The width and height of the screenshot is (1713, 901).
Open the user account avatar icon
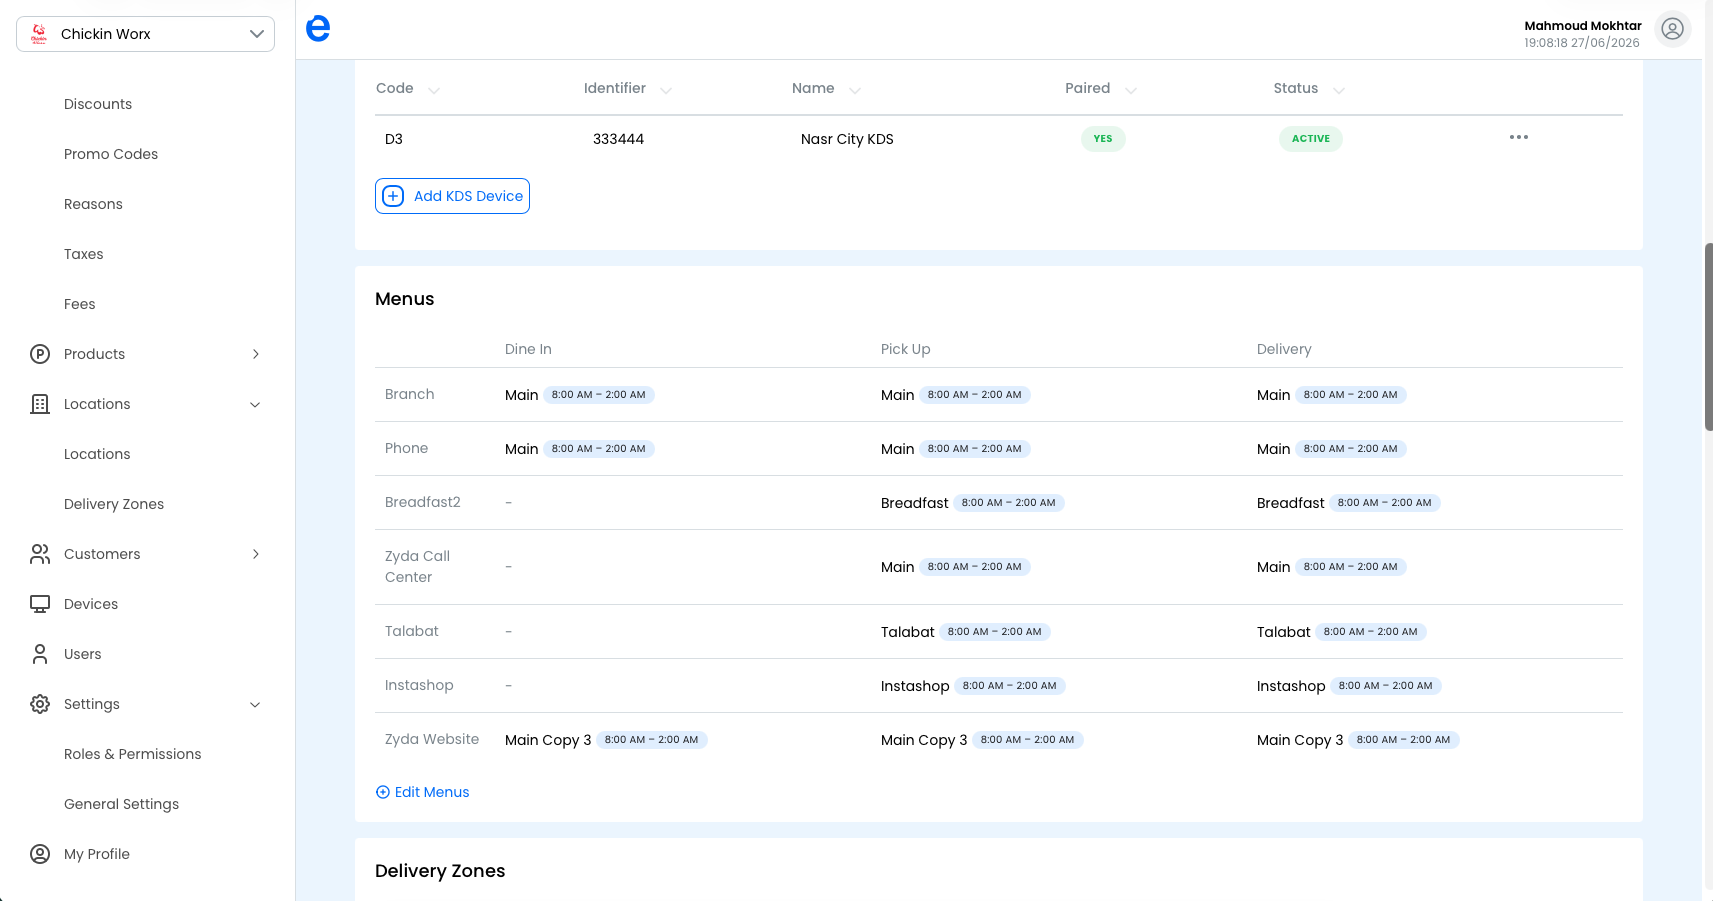(x=1672, y=29)
